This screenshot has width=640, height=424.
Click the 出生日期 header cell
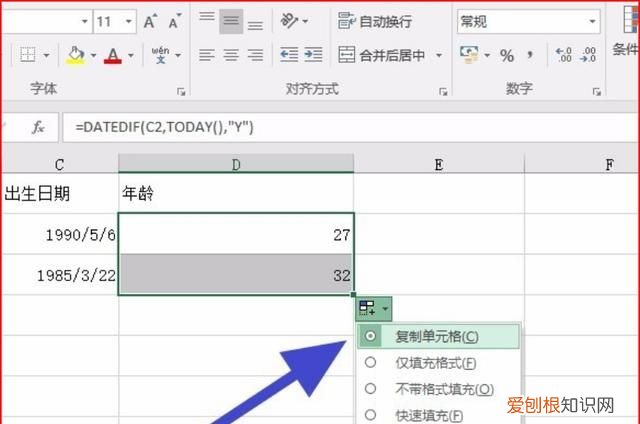point(60,193)
